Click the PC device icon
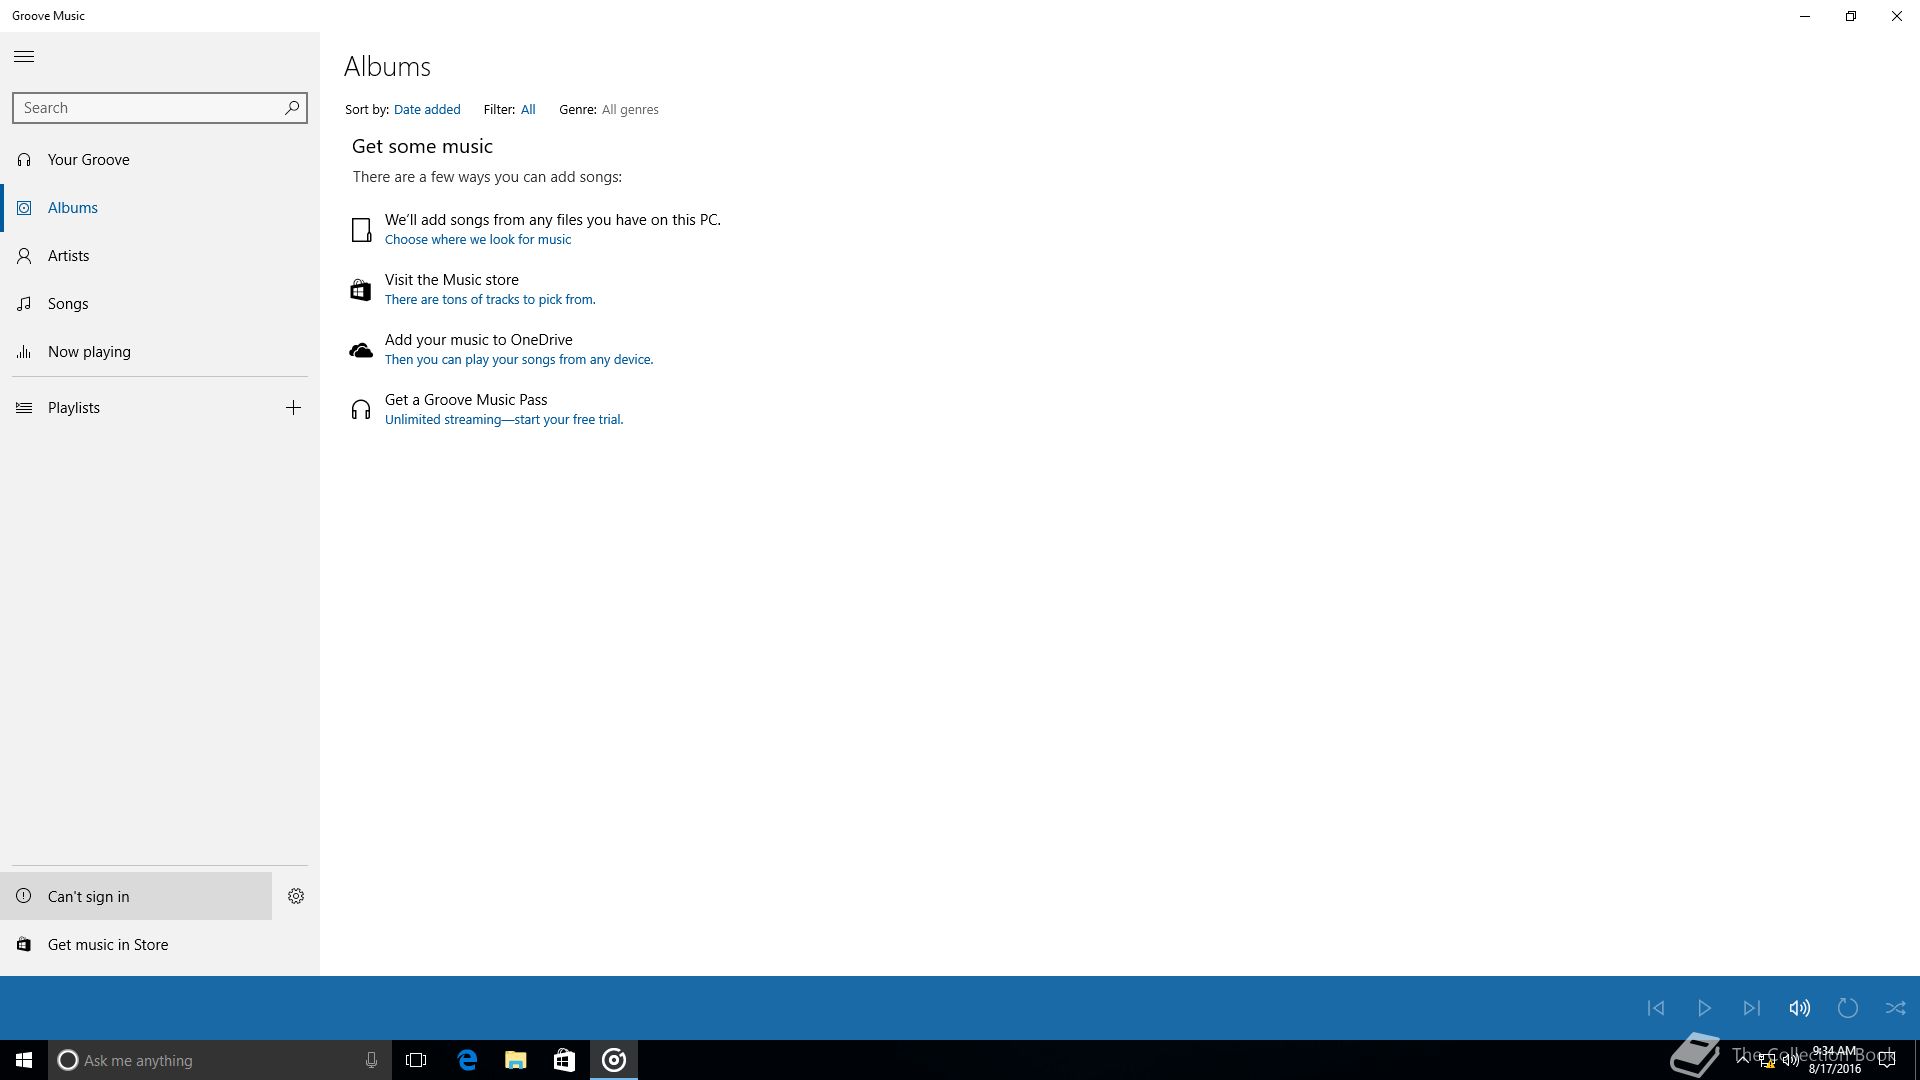This screenshot has height=1080, width=1920. point(361,230)
